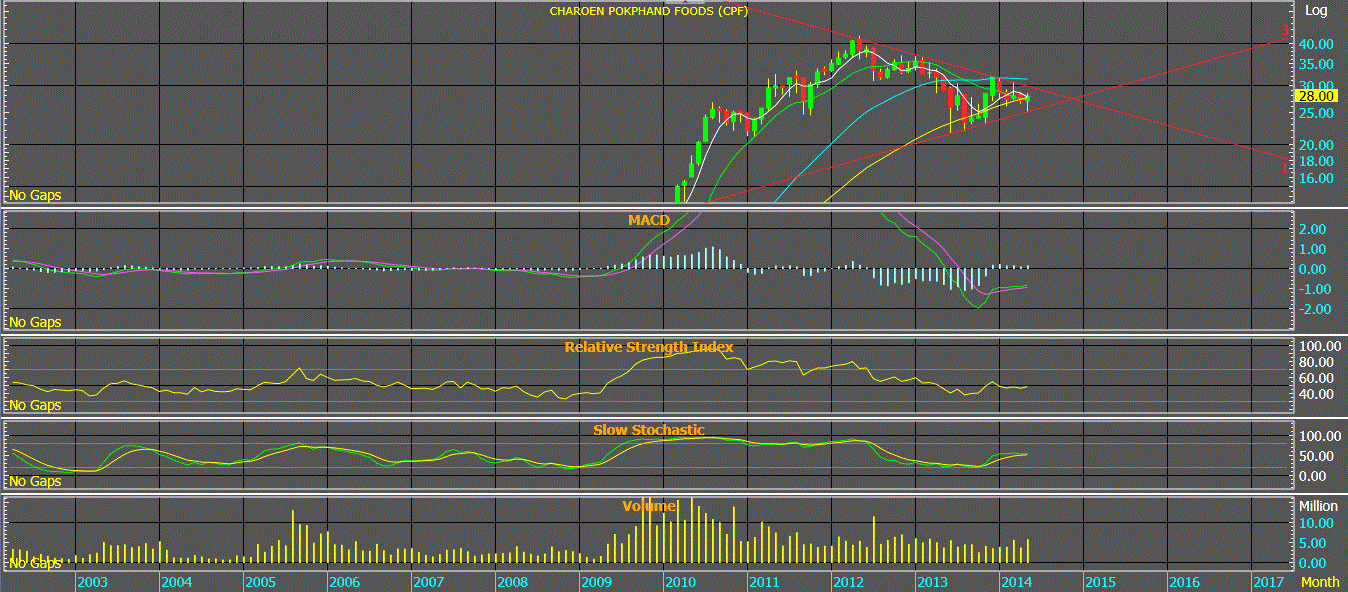Select the 50.00 Slow Stochastic axis value

[x=1316, y=456]
